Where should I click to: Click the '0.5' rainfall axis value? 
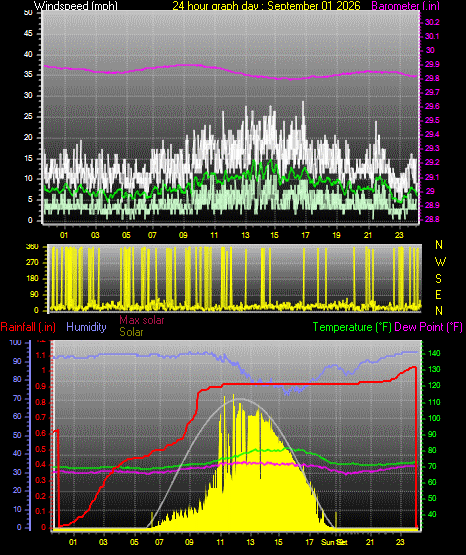41,449
